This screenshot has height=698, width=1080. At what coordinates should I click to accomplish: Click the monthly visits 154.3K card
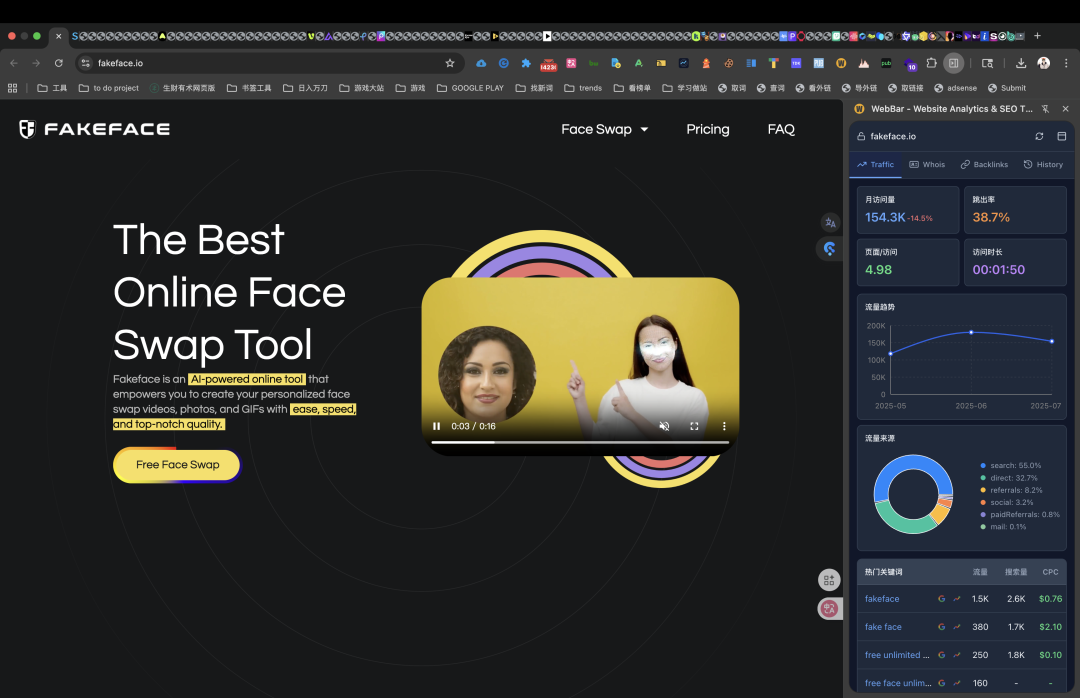pos(908,210)
